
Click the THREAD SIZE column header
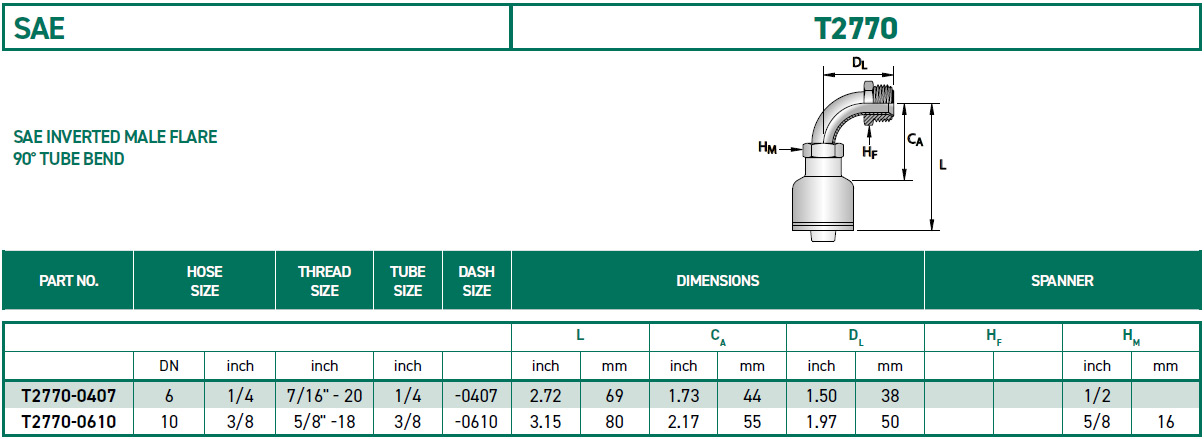pos(324,281)
